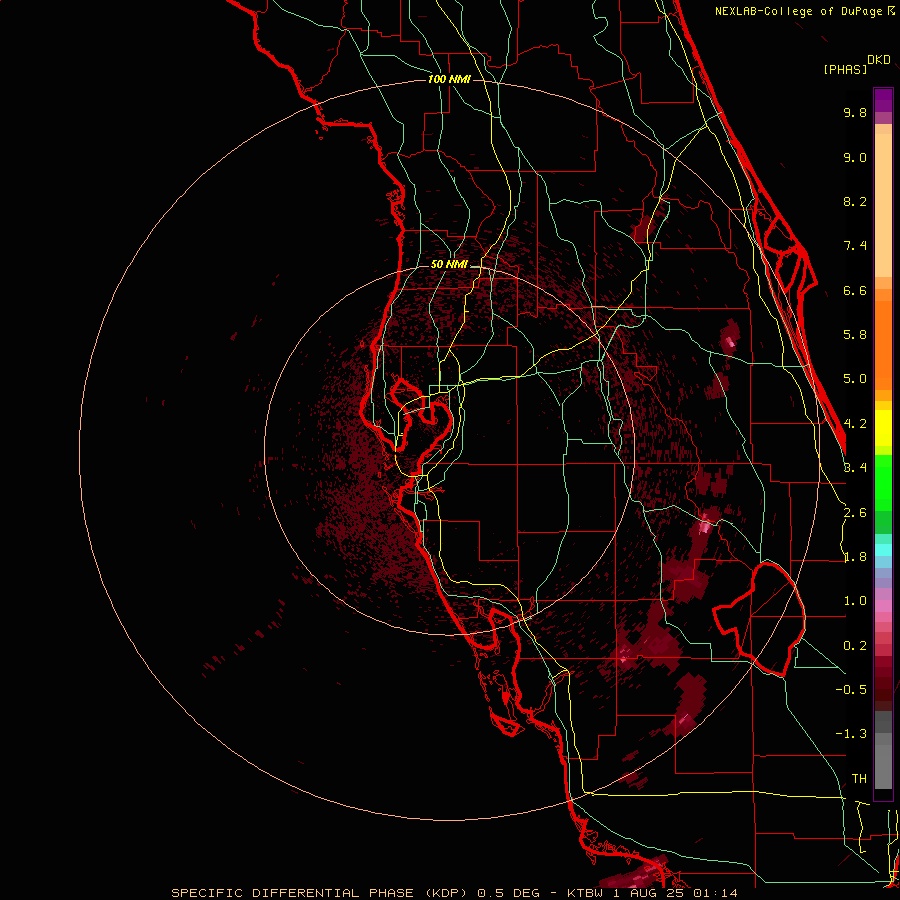
Task: Click the 4.2 value on the color scale
Action: click(x=855, y=424)
